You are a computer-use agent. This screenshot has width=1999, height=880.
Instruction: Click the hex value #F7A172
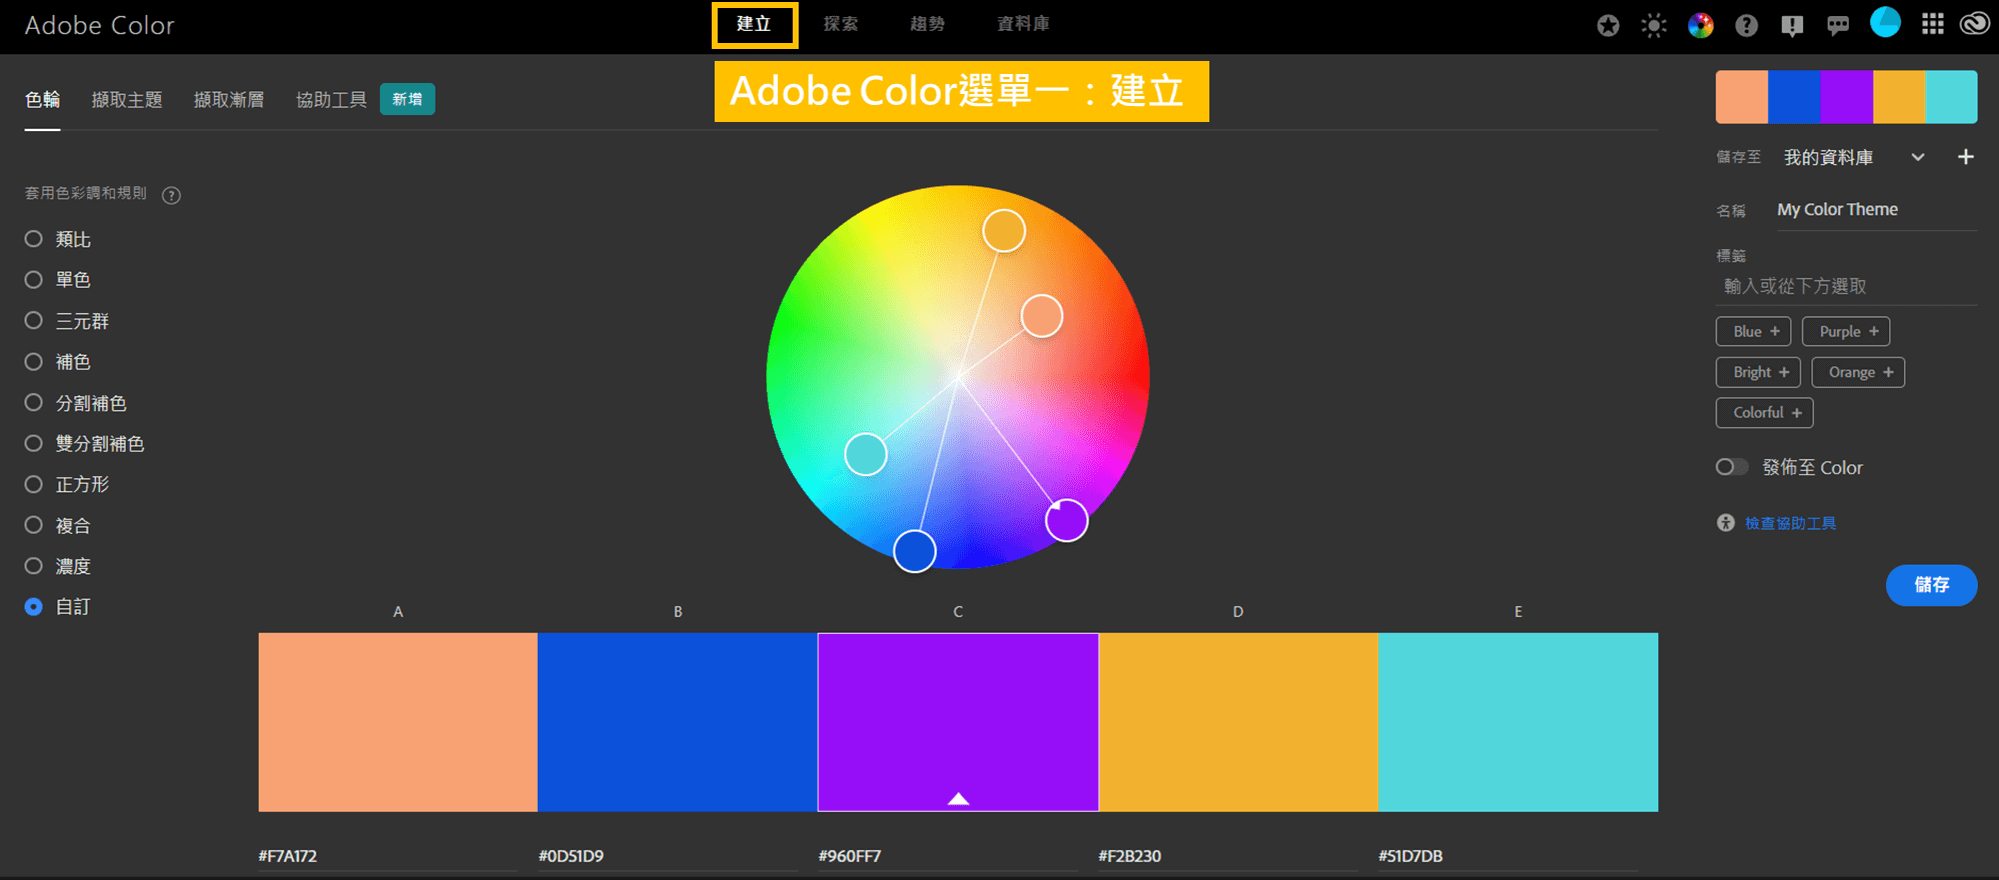[288, 856]
